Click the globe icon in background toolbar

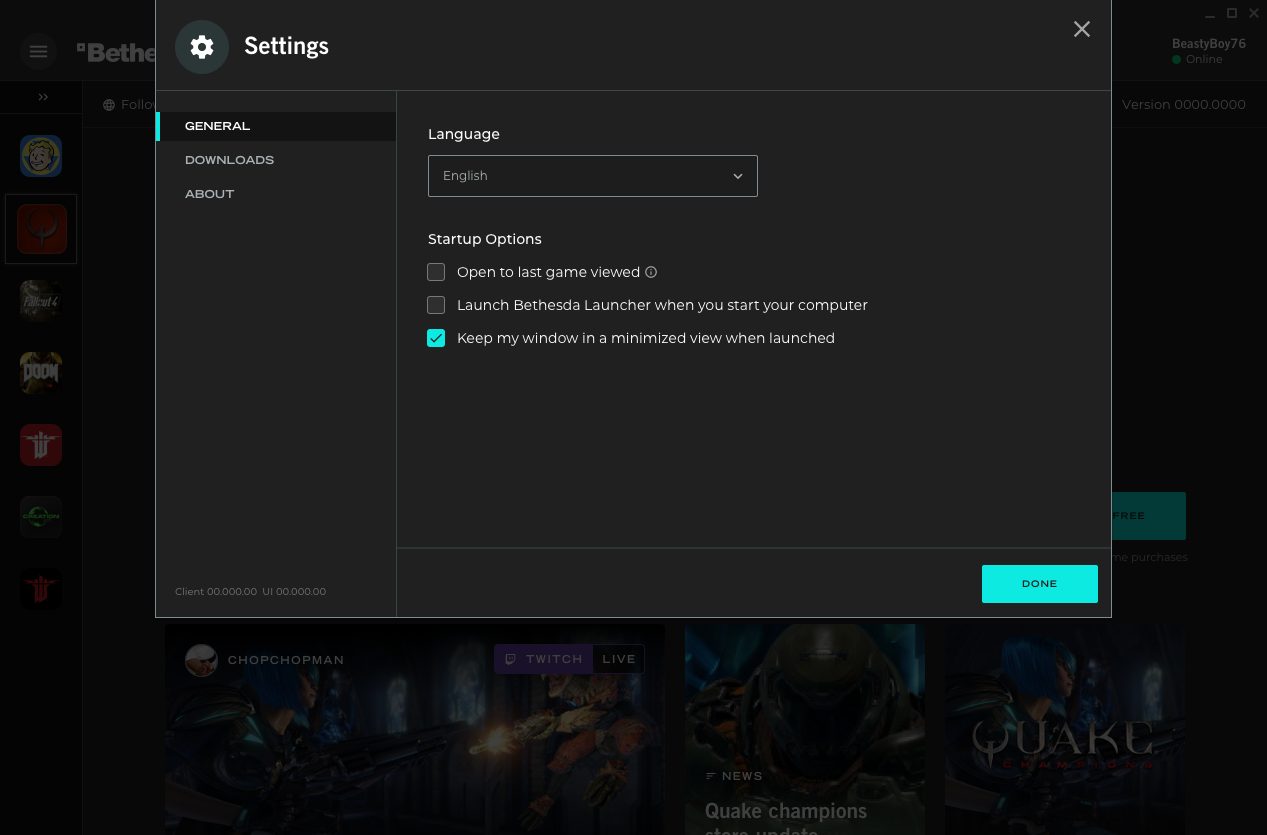coord(109,105)
